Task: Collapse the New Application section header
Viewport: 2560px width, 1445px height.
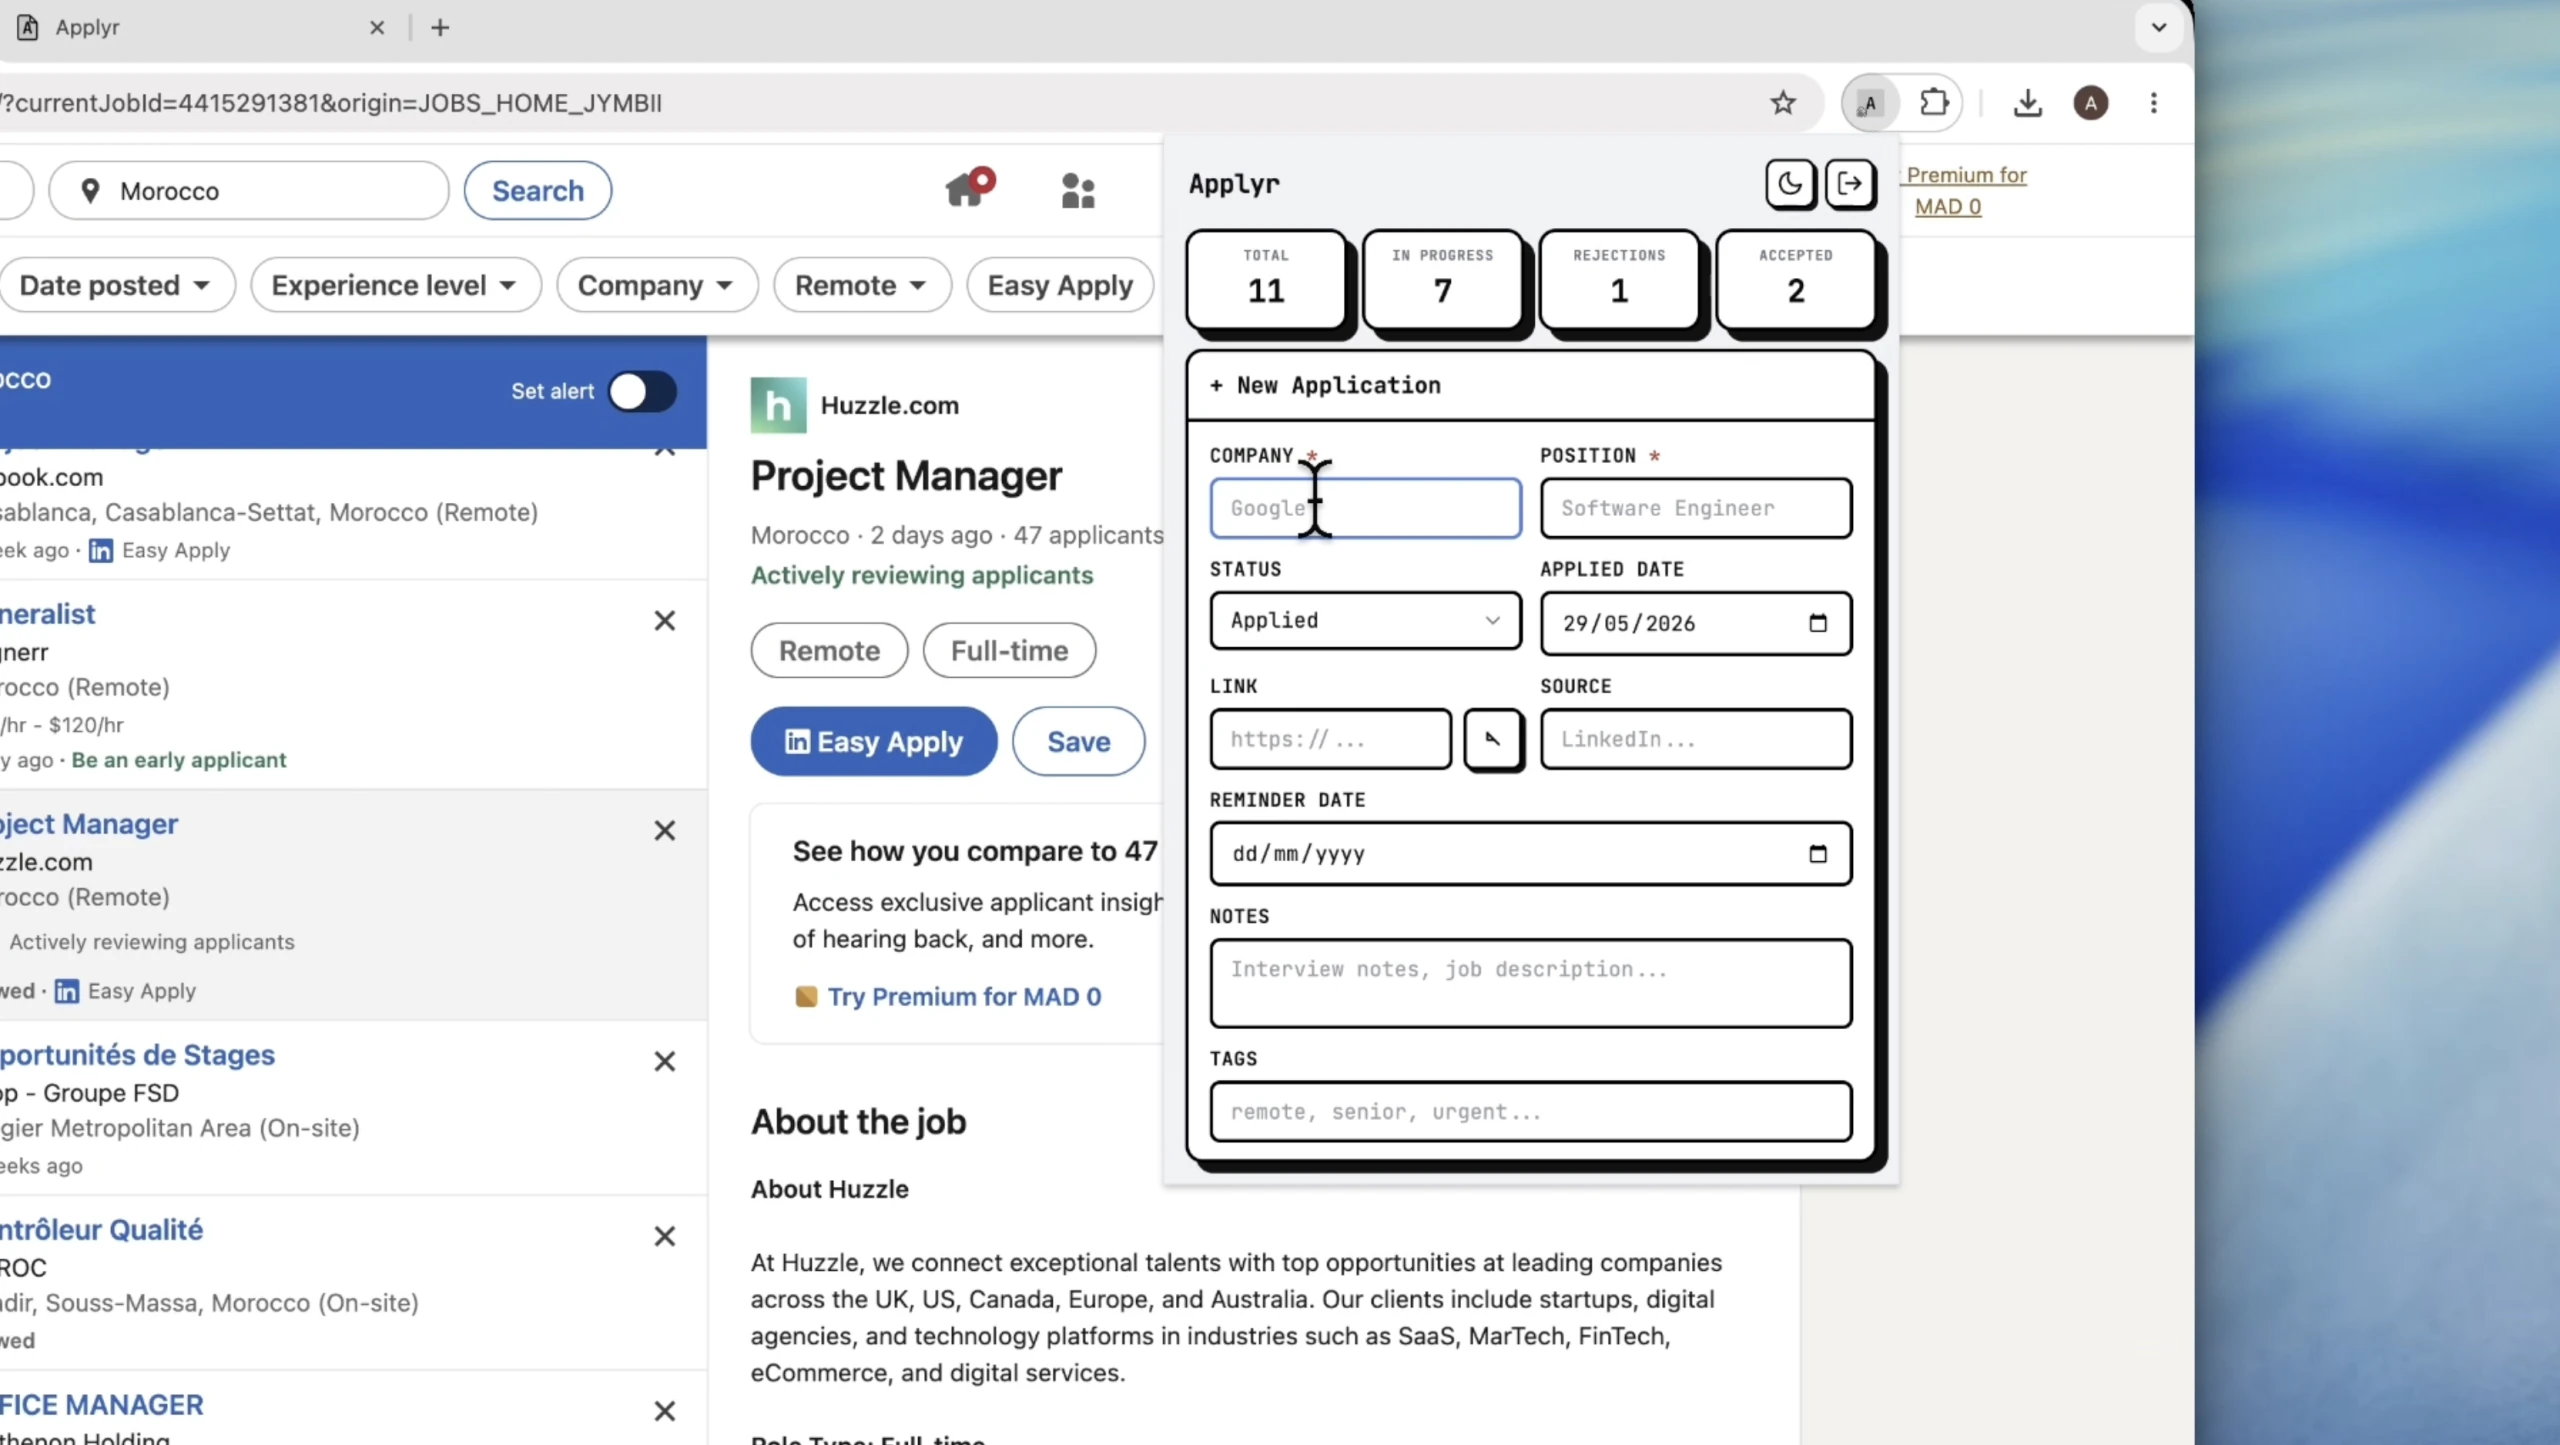Action: coord(1530,385)
